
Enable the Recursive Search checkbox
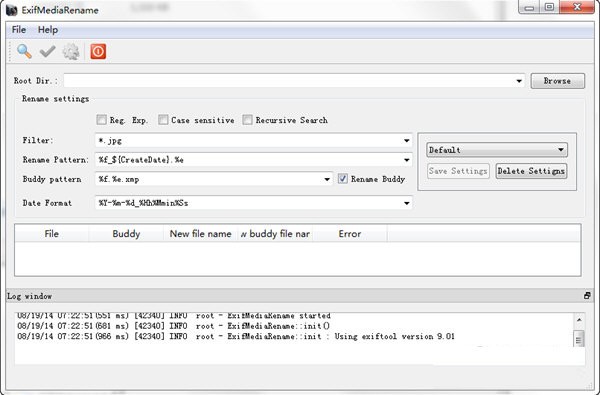tap(247, 120)
